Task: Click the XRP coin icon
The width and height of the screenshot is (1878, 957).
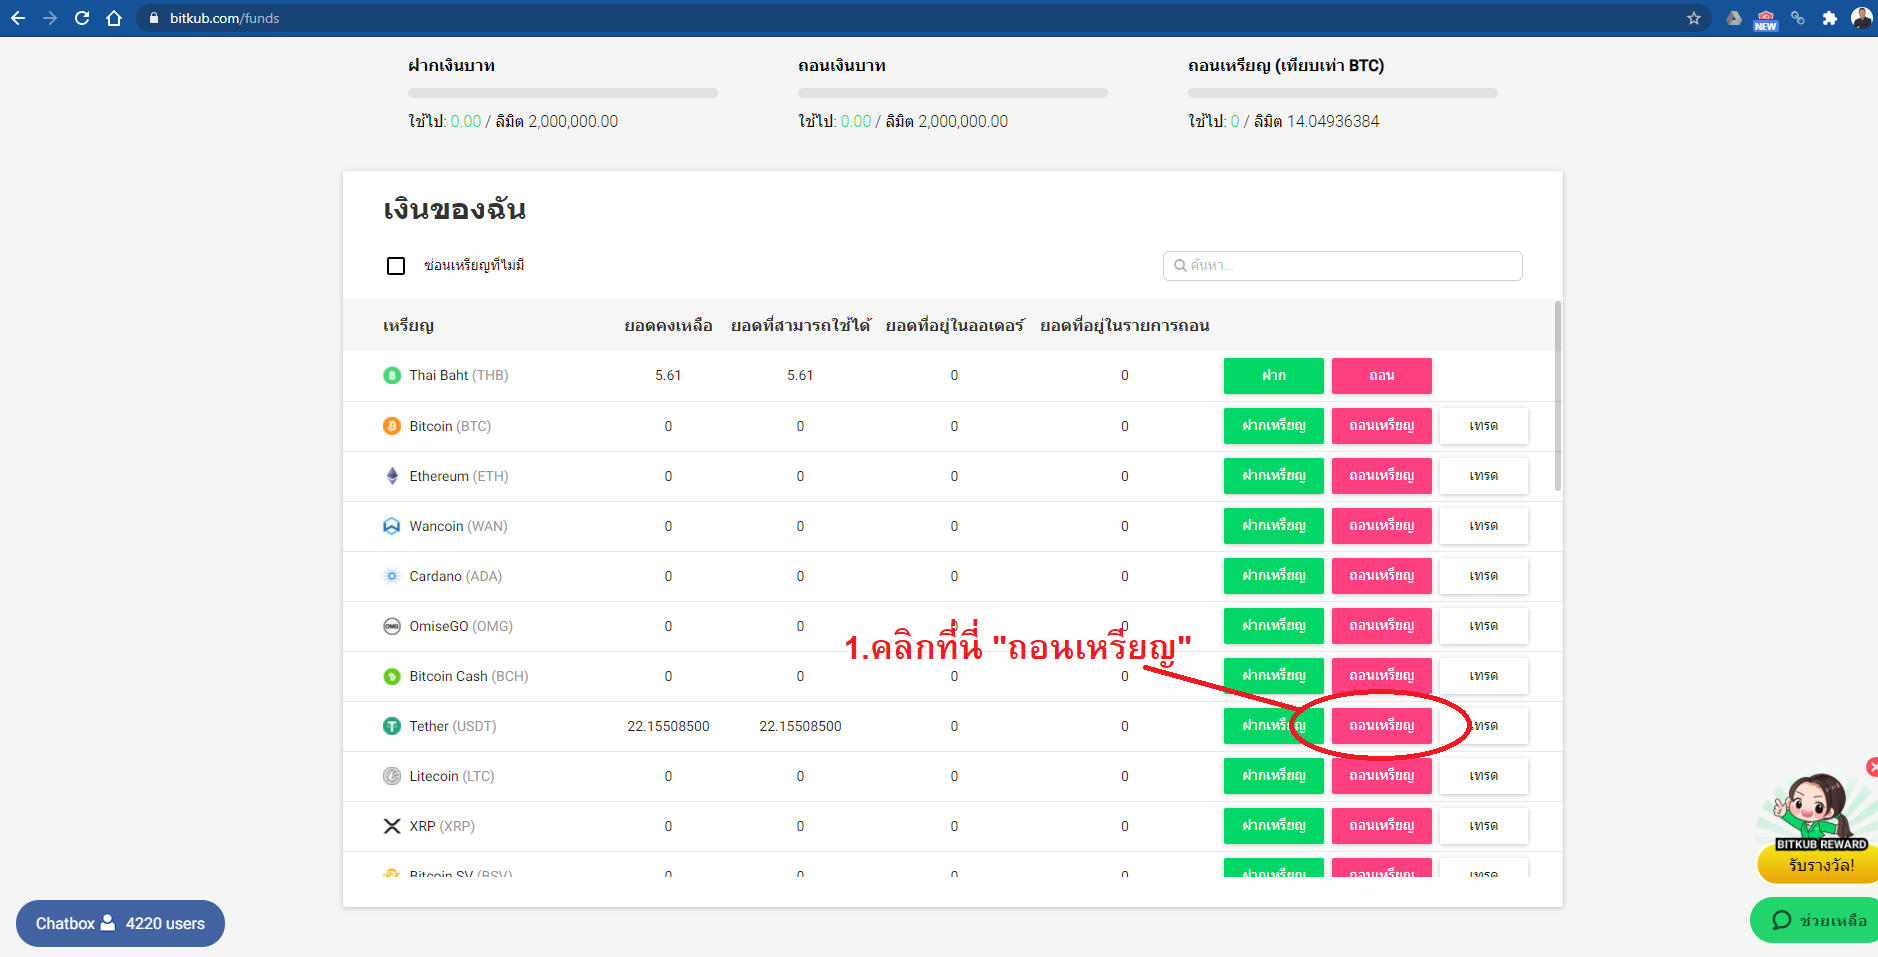Action: click(392, 826)
